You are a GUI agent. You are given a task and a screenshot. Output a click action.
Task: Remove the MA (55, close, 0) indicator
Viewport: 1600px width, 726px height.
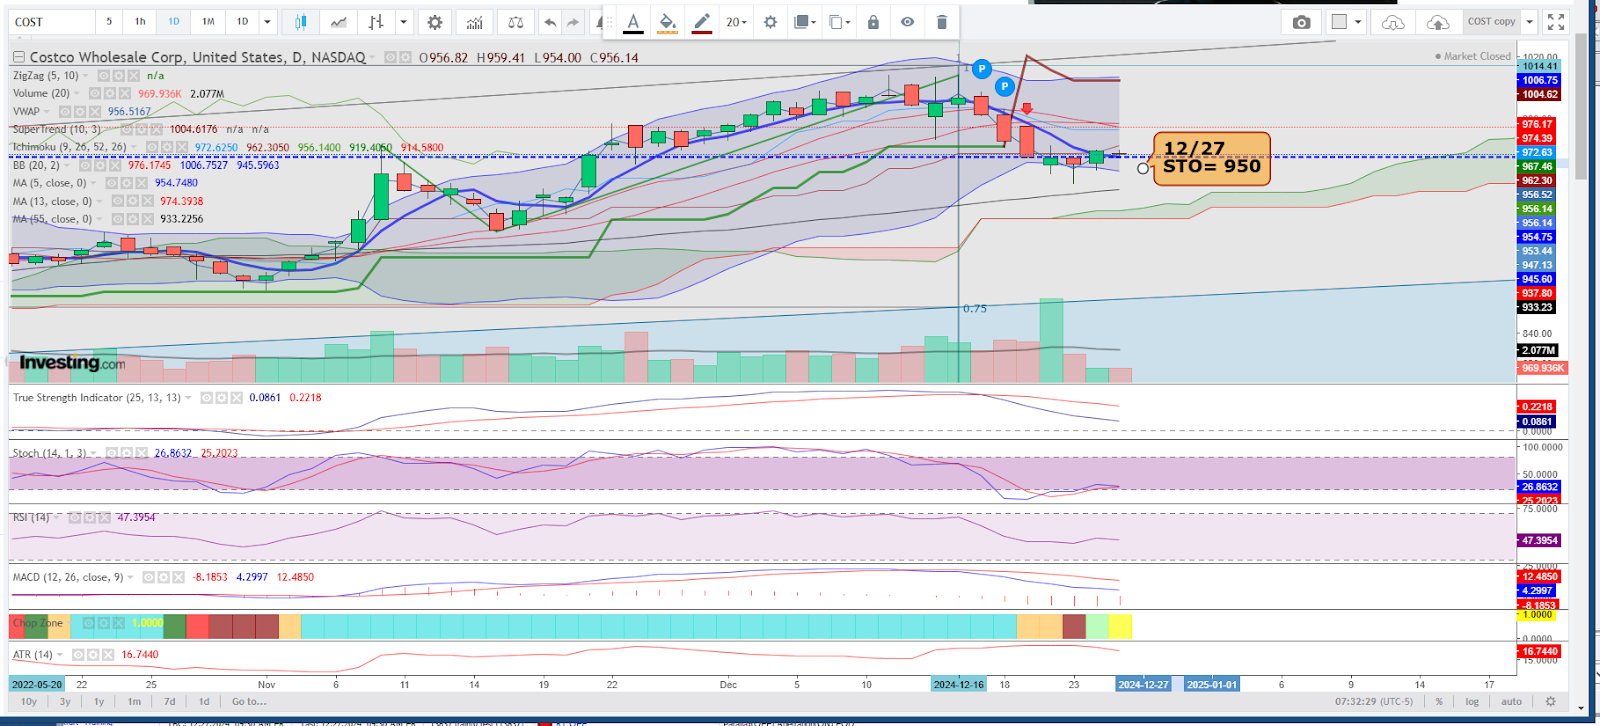click(147, 219)
